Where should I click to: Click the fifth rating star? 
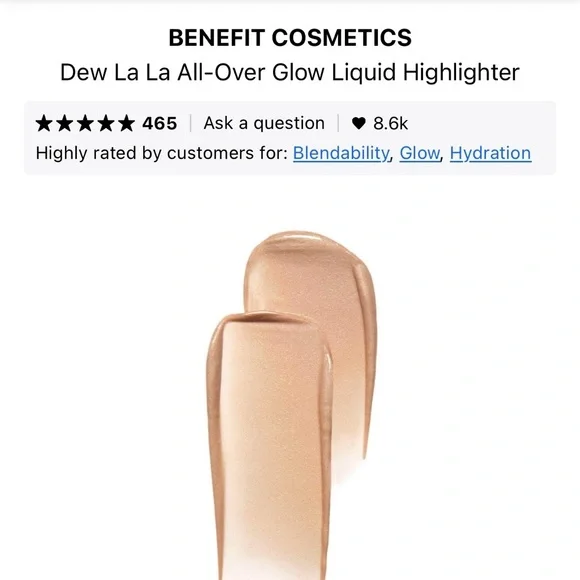pyautogui.click(x=127, y=123)
